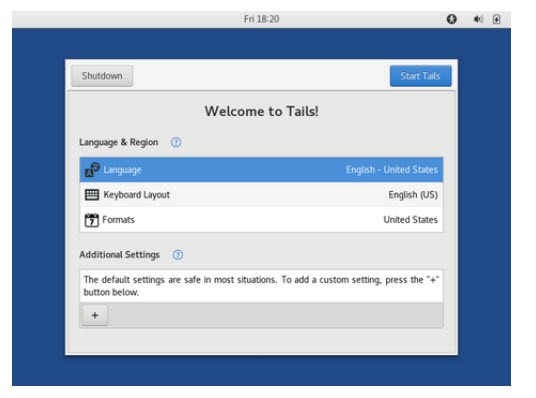Open the Keyboard Layout row
Viewport: 536px width, 398px height.
(262, 195)
